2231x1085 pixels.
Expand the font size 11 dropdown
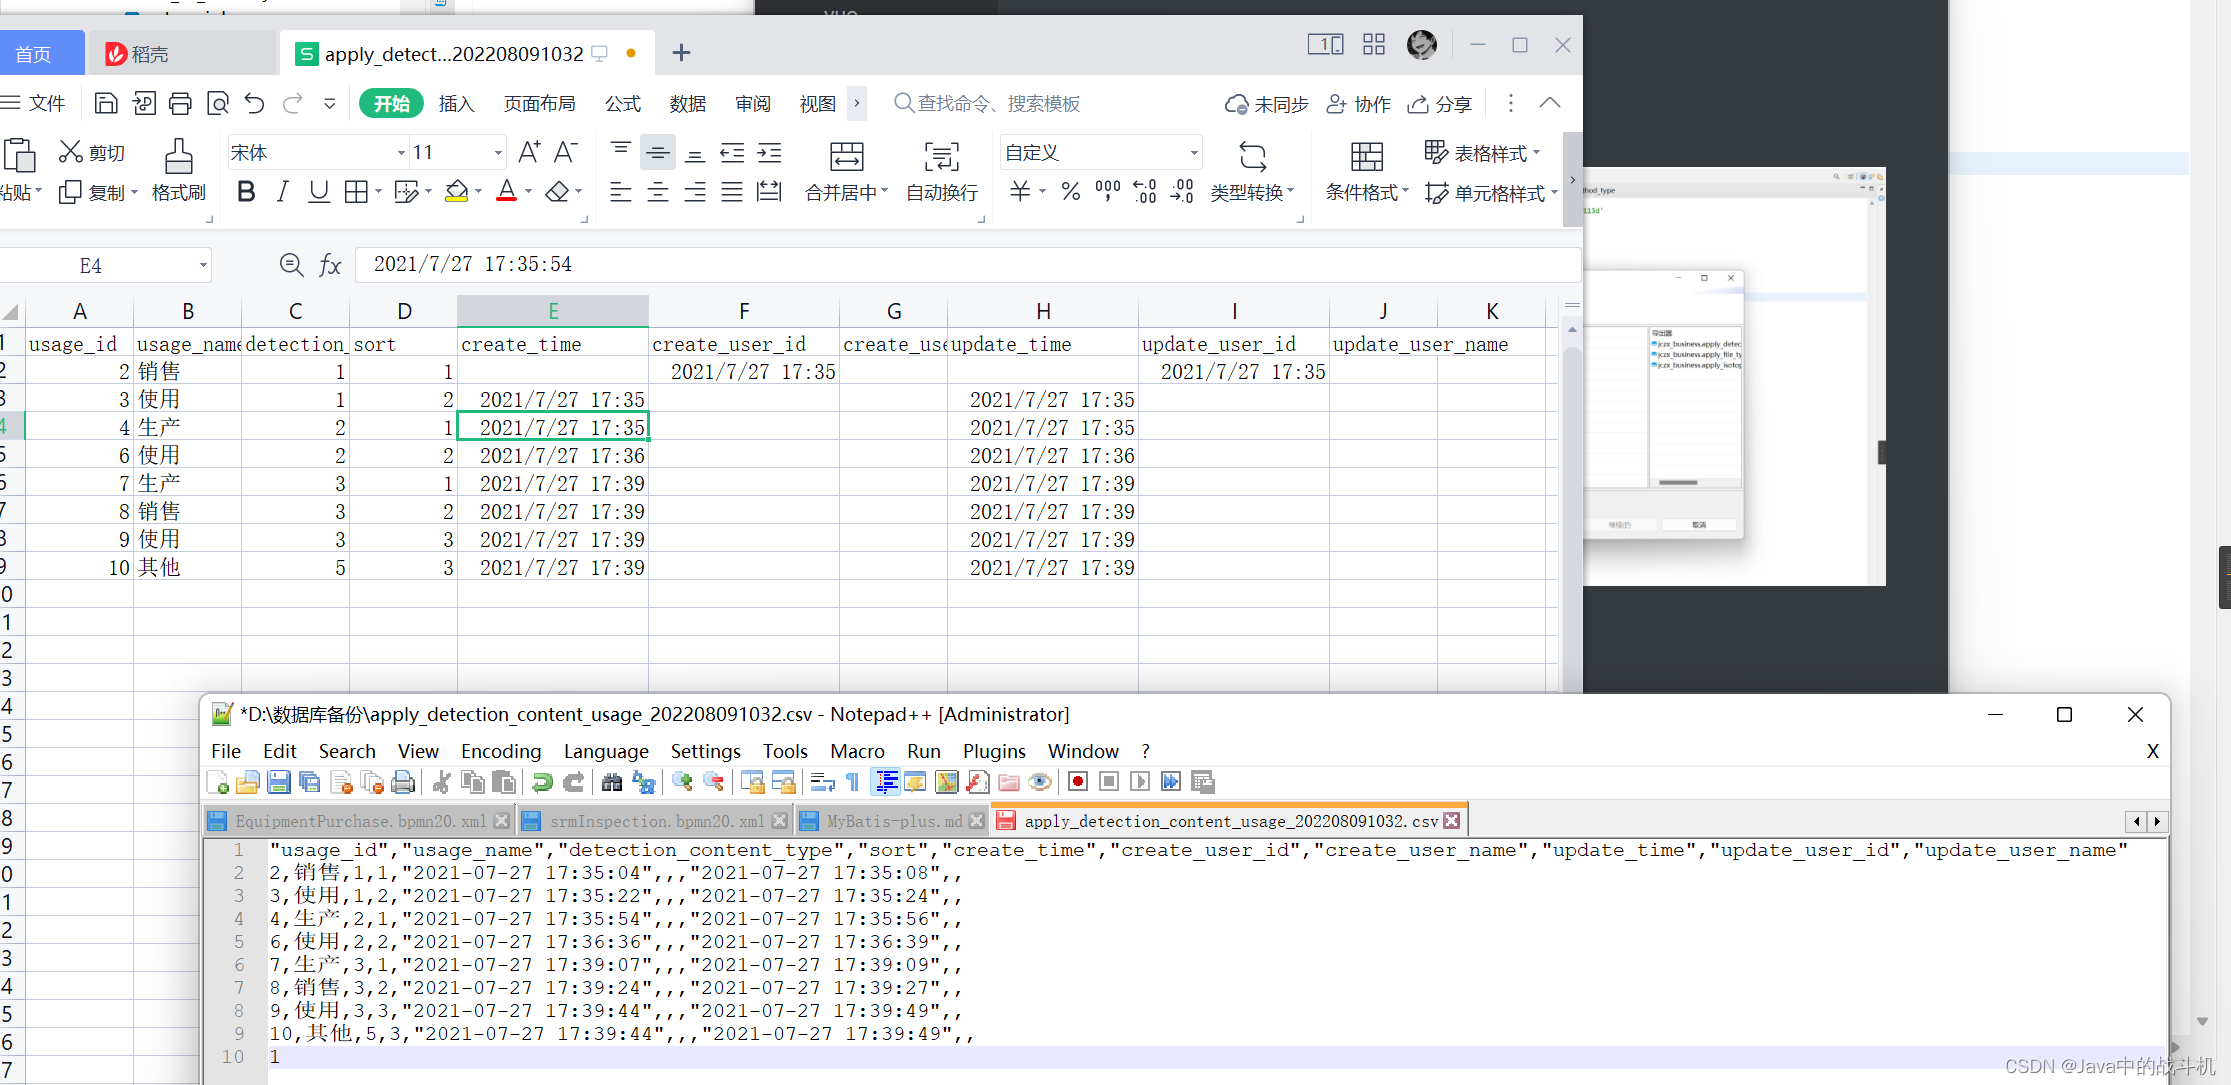(497, 153)
